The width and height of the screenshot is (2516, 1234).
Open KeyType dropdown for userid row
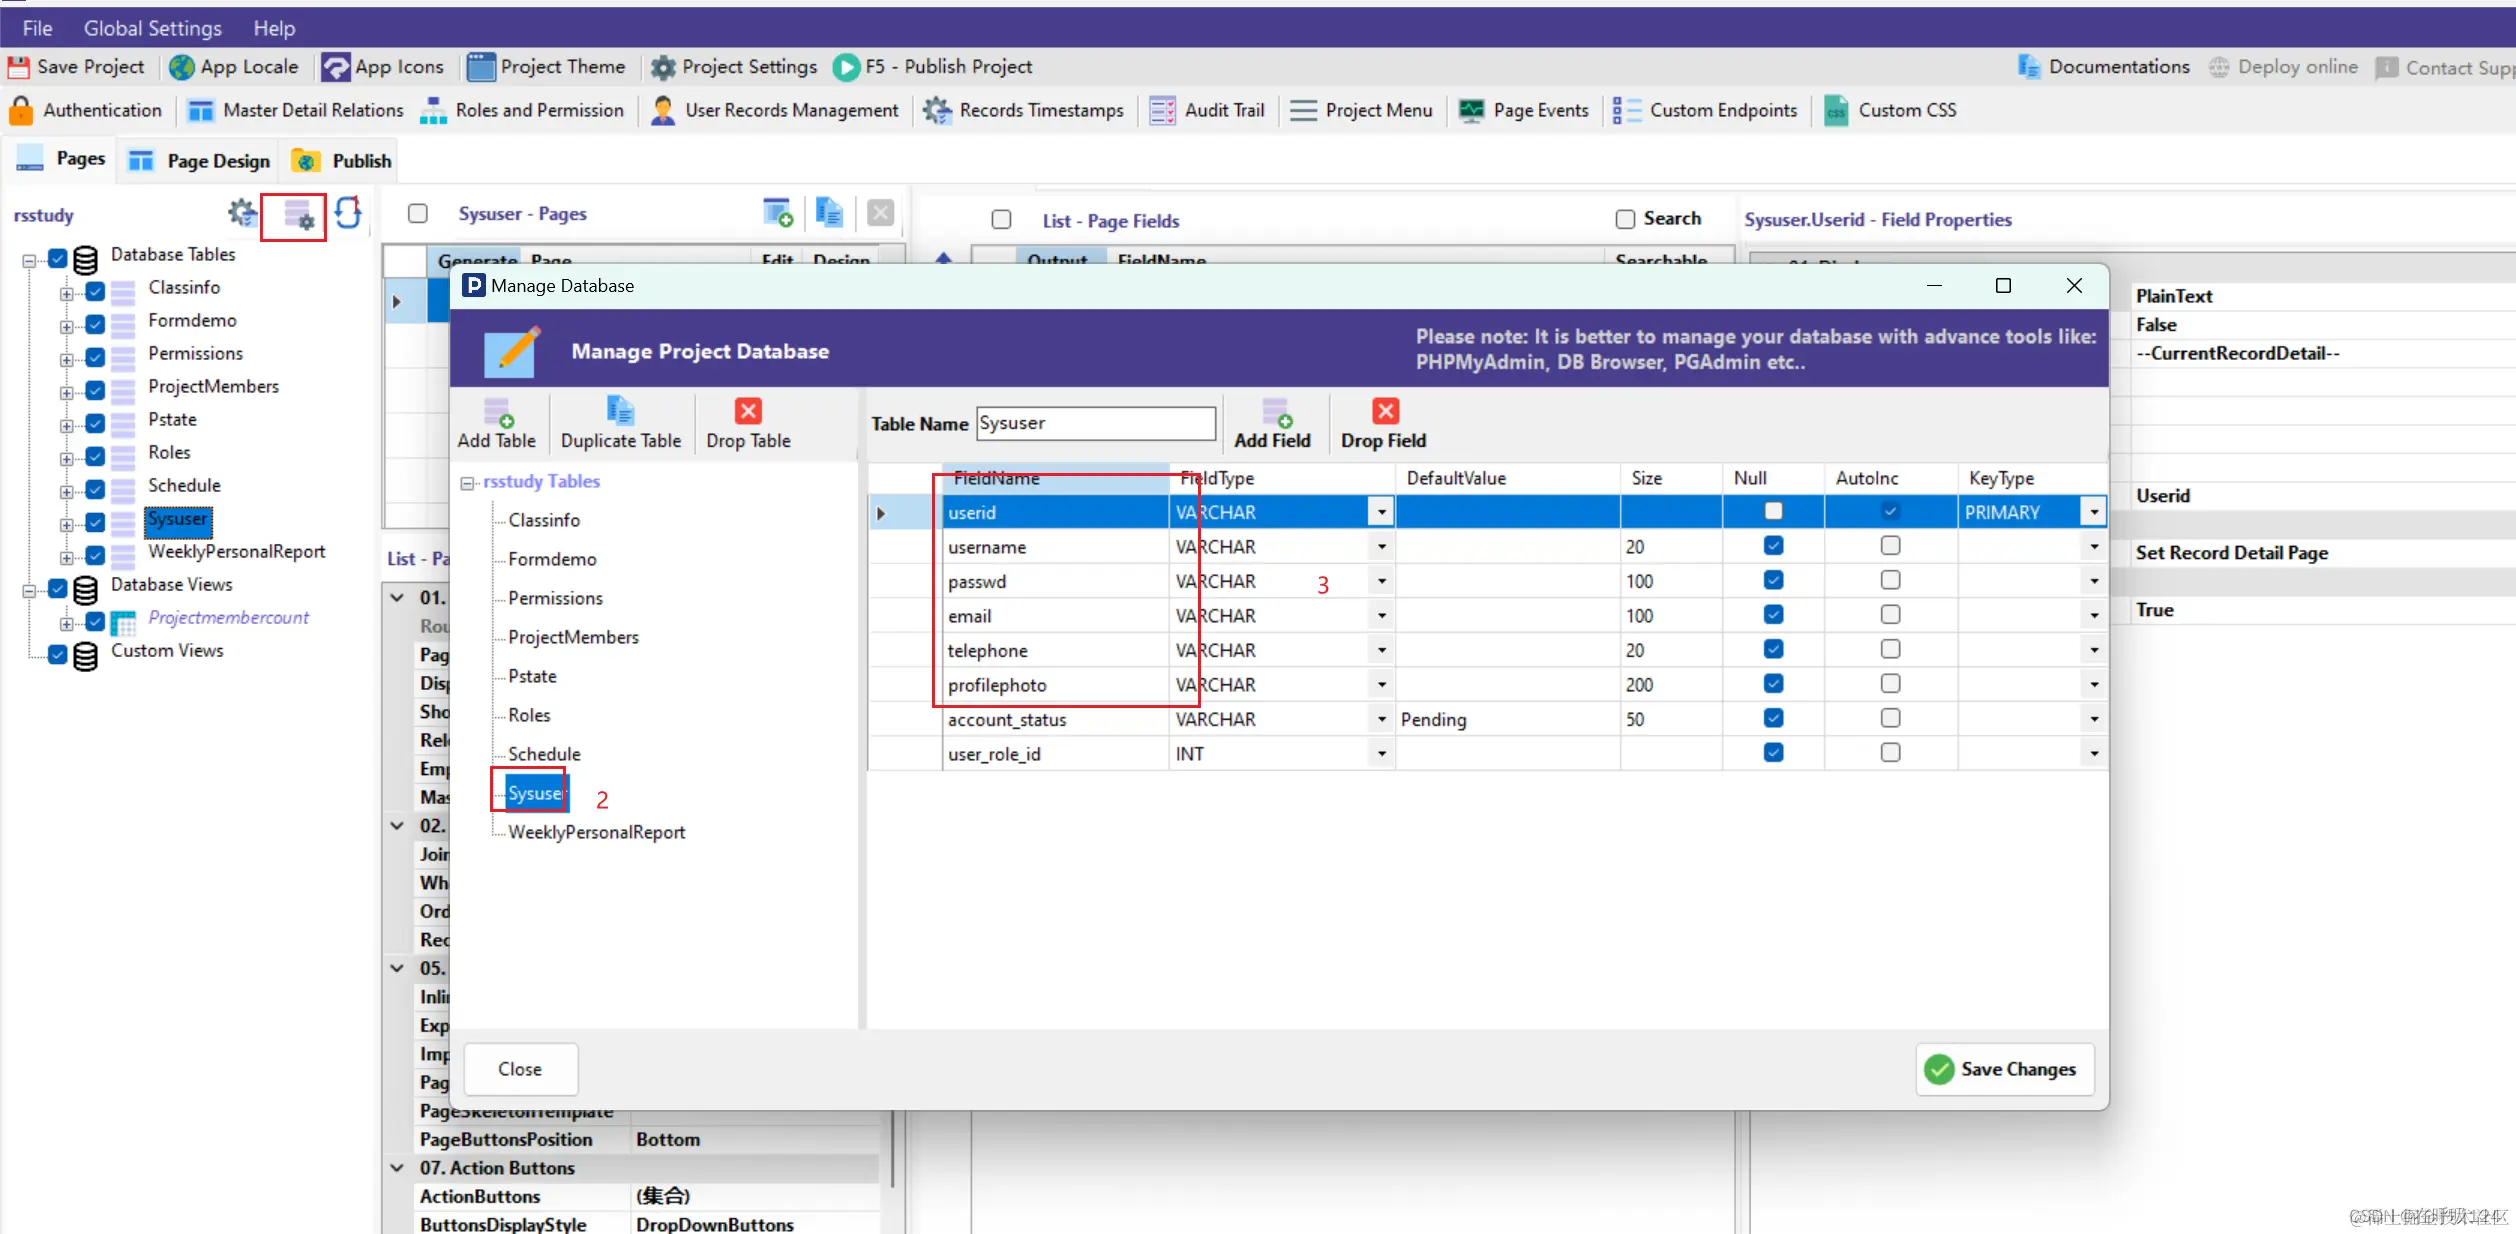pos(2093,512)
